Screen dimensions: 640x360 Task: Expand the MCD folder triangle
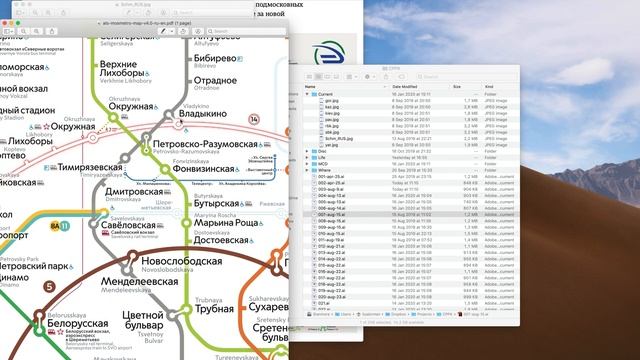tap(307, 164)
